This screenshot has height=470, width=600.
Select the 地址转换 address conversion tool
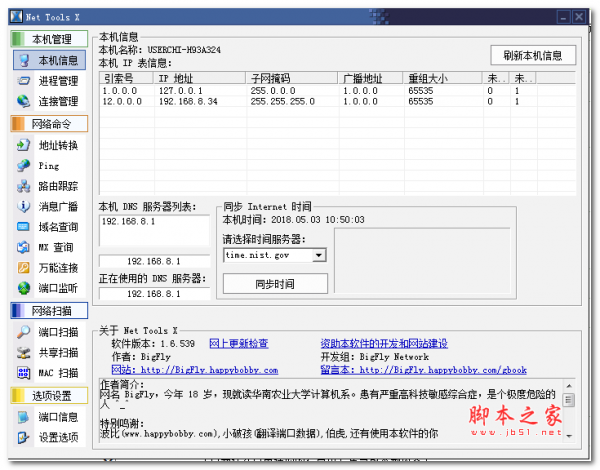click(x=57, y=145)
